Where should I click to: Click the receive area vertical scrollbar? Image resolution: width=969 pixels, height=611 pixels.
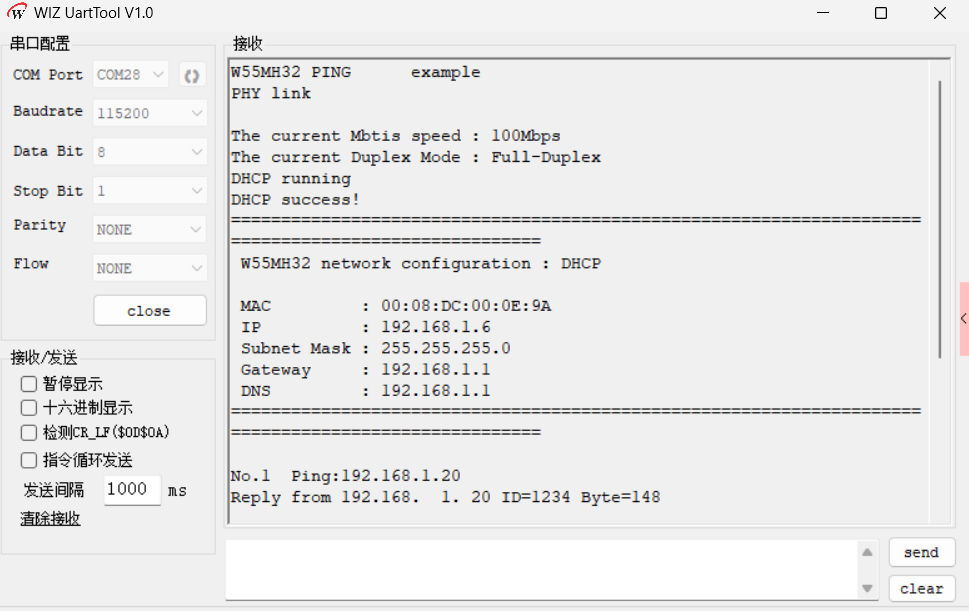(x=940, y=219)
